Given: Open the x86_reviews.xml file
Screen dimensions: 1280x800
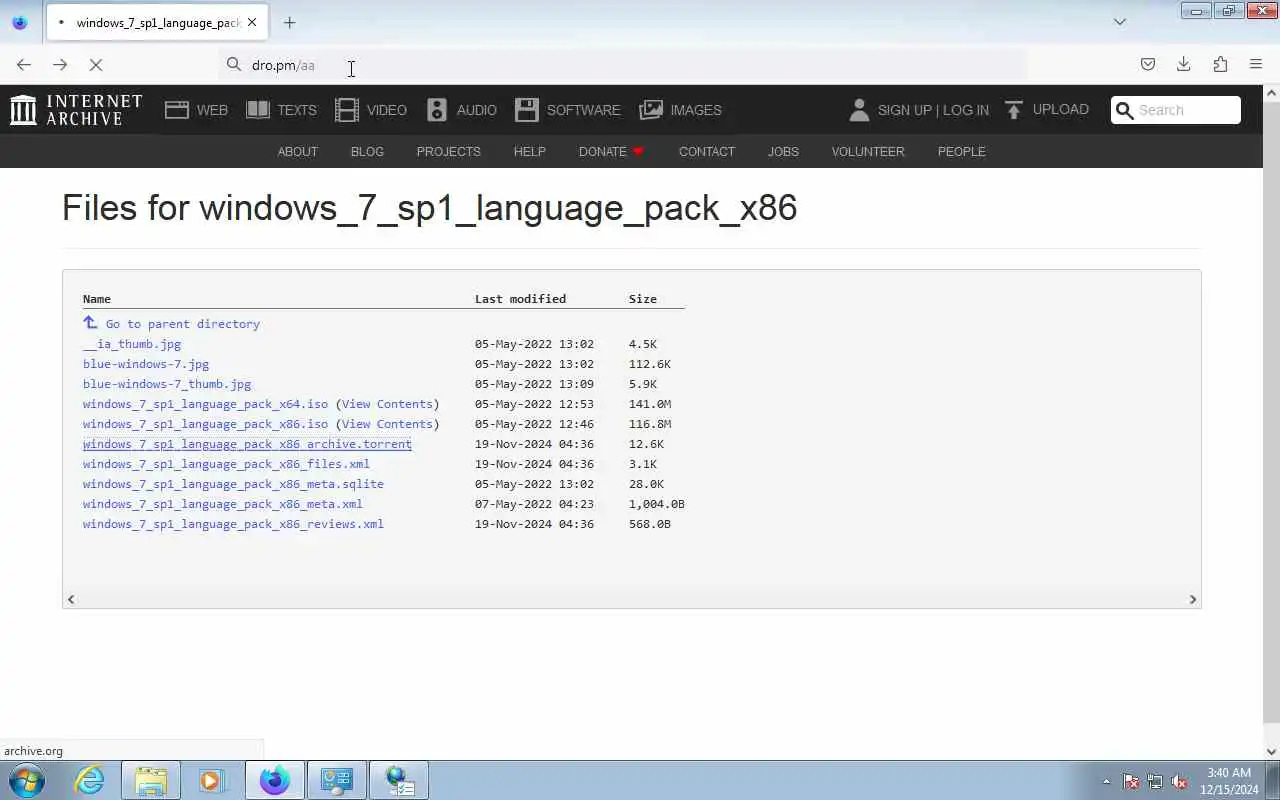Looking at the screenshot, I should [233, 524].
